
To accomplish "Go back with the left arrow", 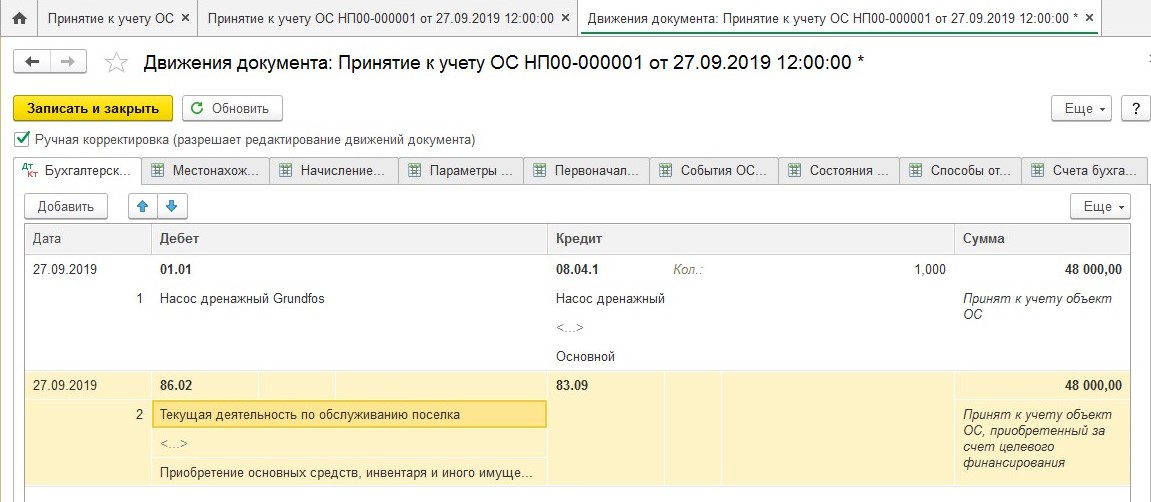I will point(32,62).
